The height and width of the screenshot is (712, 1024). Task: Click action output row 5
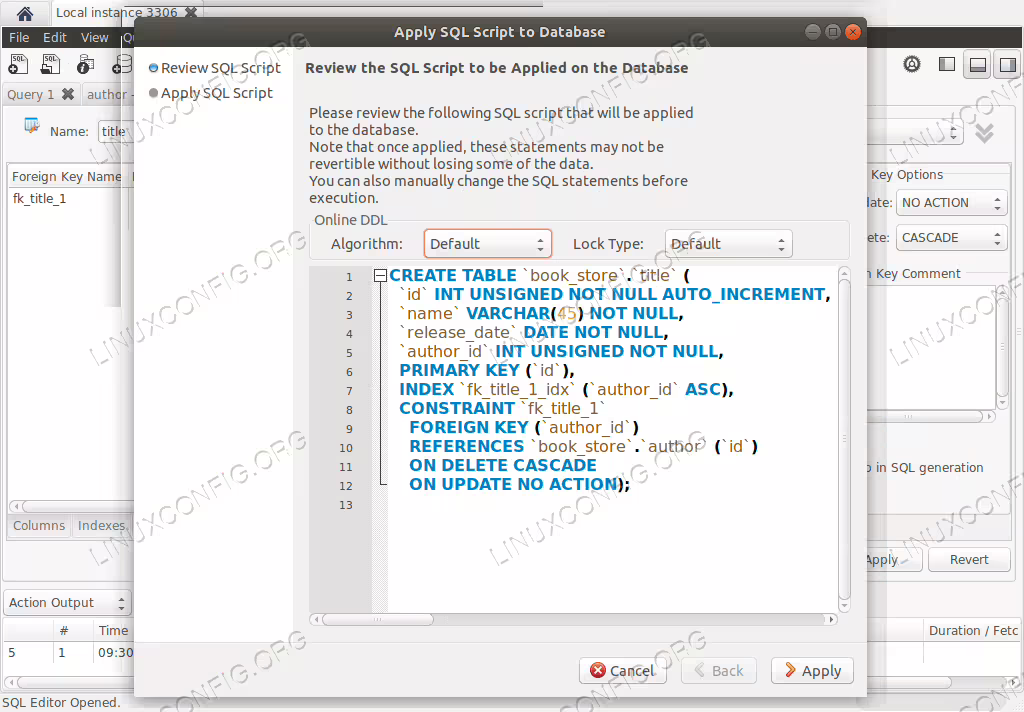pos(69,652)
